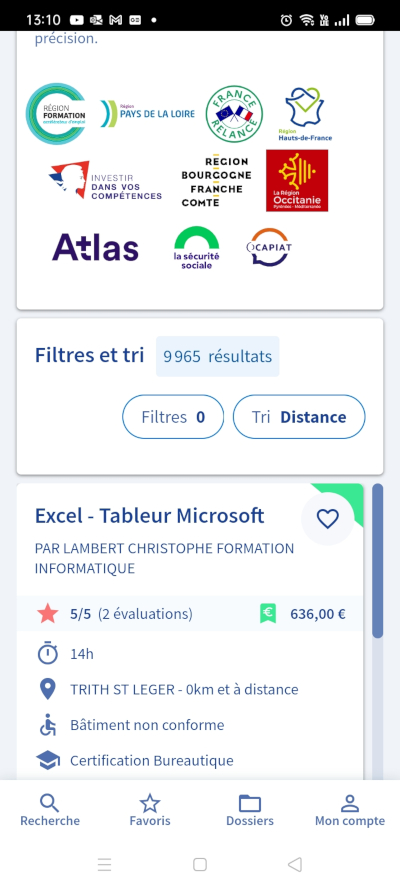Viewport: 400px width, 889px height.
Task: Tap the Android back navigation triangle
Action: [295, 864]
